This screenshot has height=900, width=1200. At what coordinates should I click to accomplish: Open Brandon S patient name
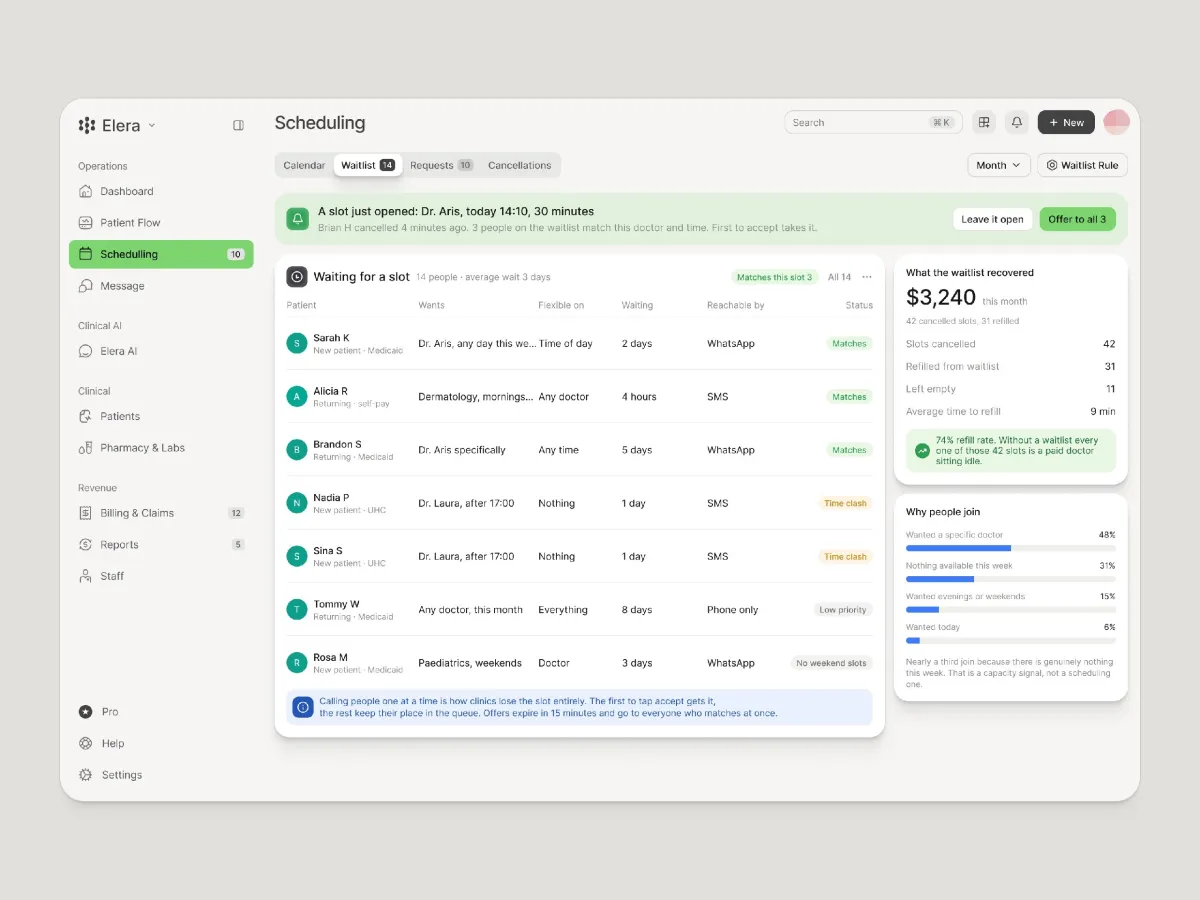click(x=337, y=444)
